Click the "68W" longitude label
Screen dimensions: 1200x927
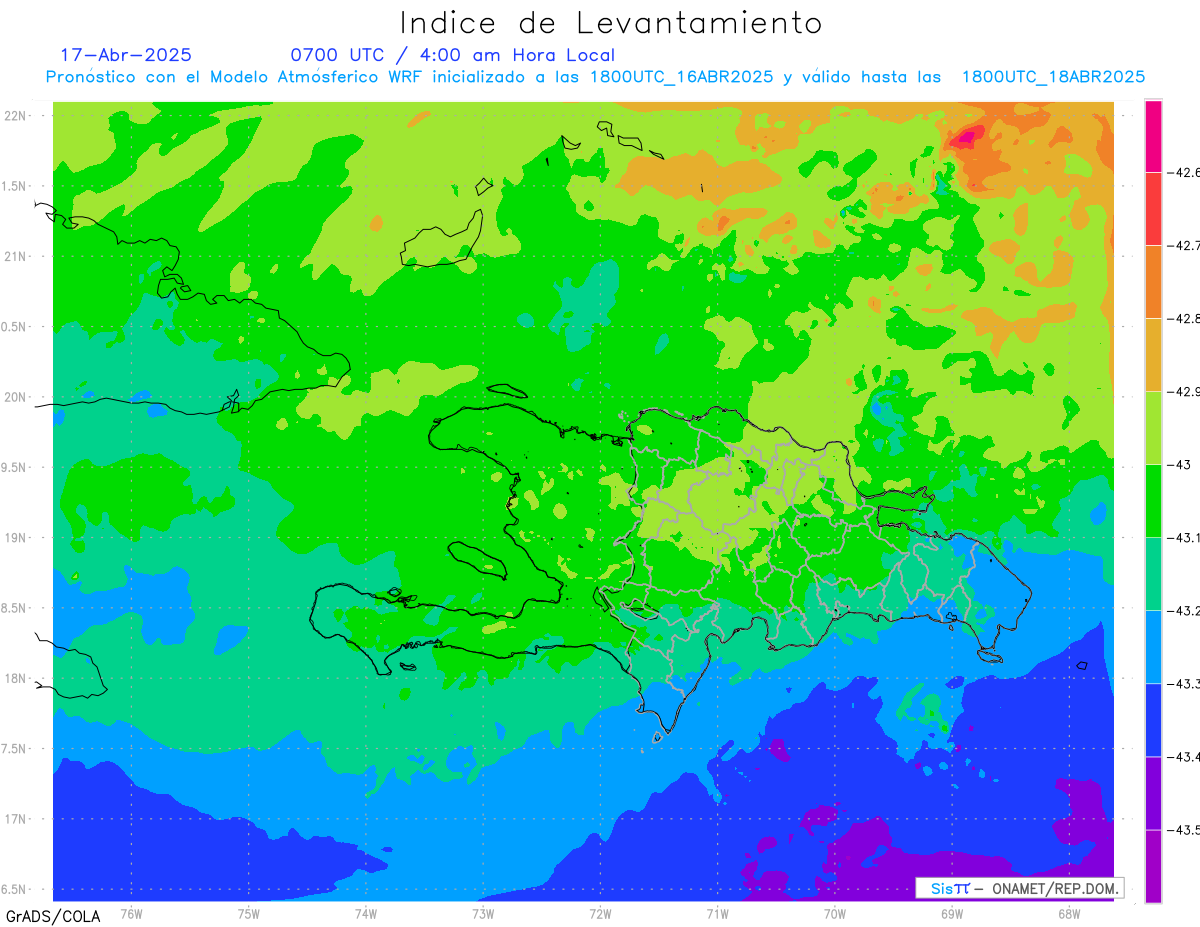coord(1069,913)
